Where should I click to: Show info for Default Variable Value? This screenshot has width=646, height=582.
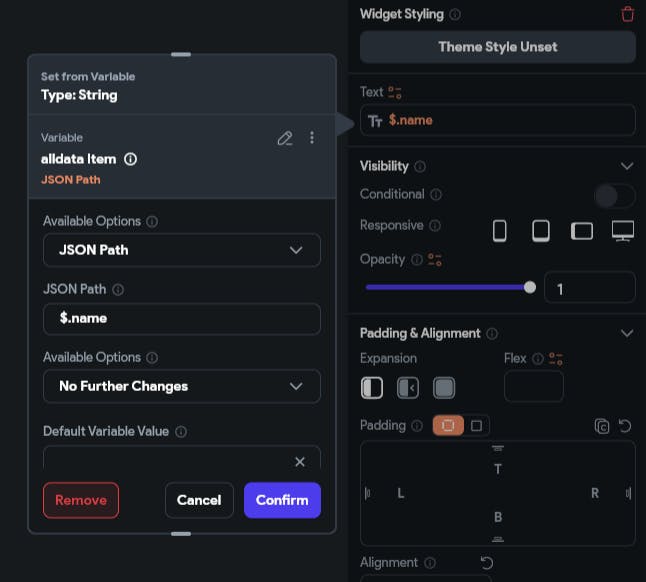point(181,432)
